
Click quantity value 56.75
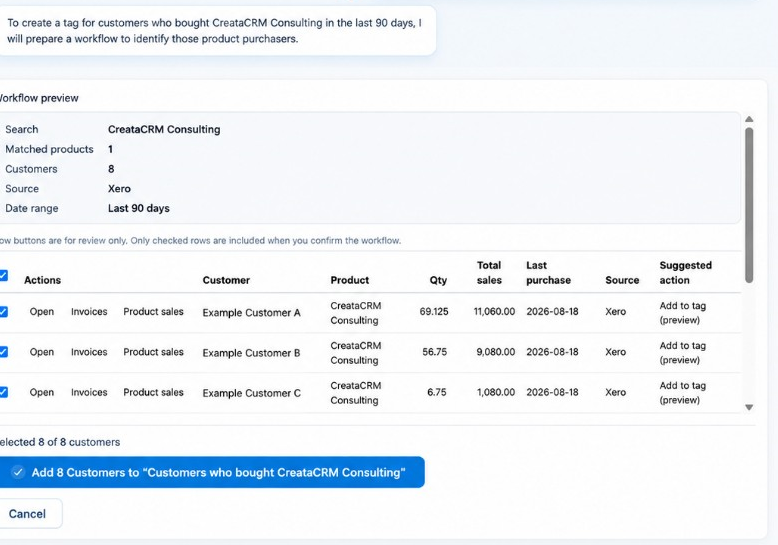[x=435, y=352]
